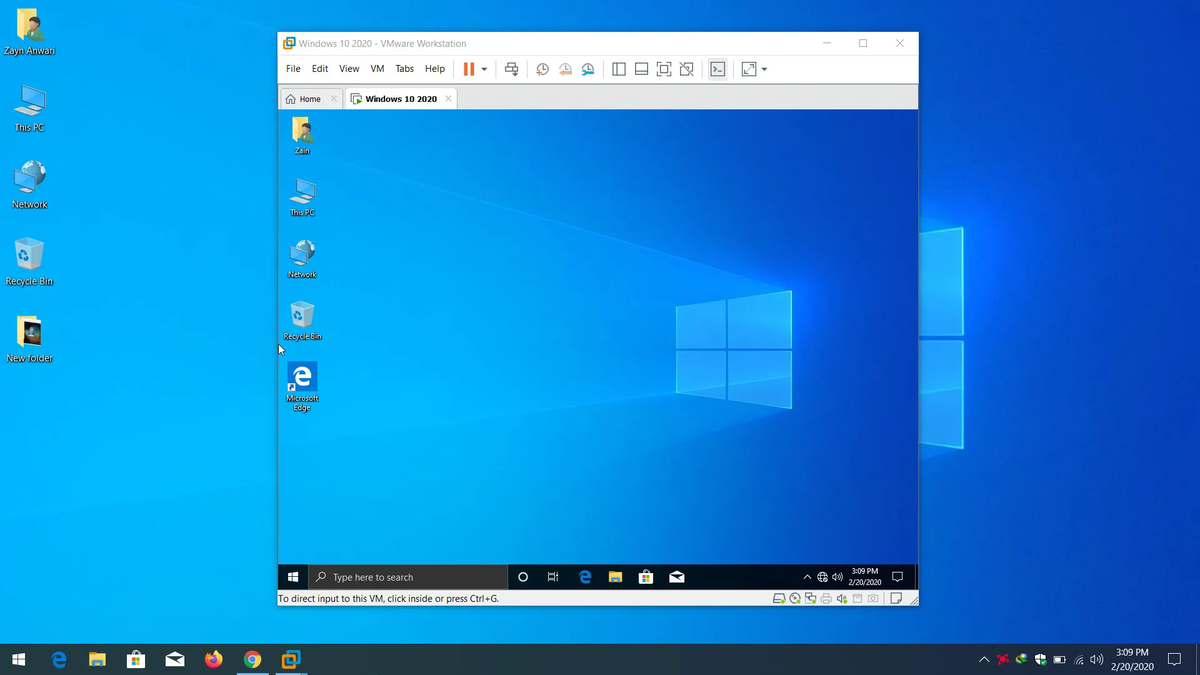1200x675 pixels.
Task: Select the Microsoft Edge shortcut in the VM
Action: pos(302,387)
